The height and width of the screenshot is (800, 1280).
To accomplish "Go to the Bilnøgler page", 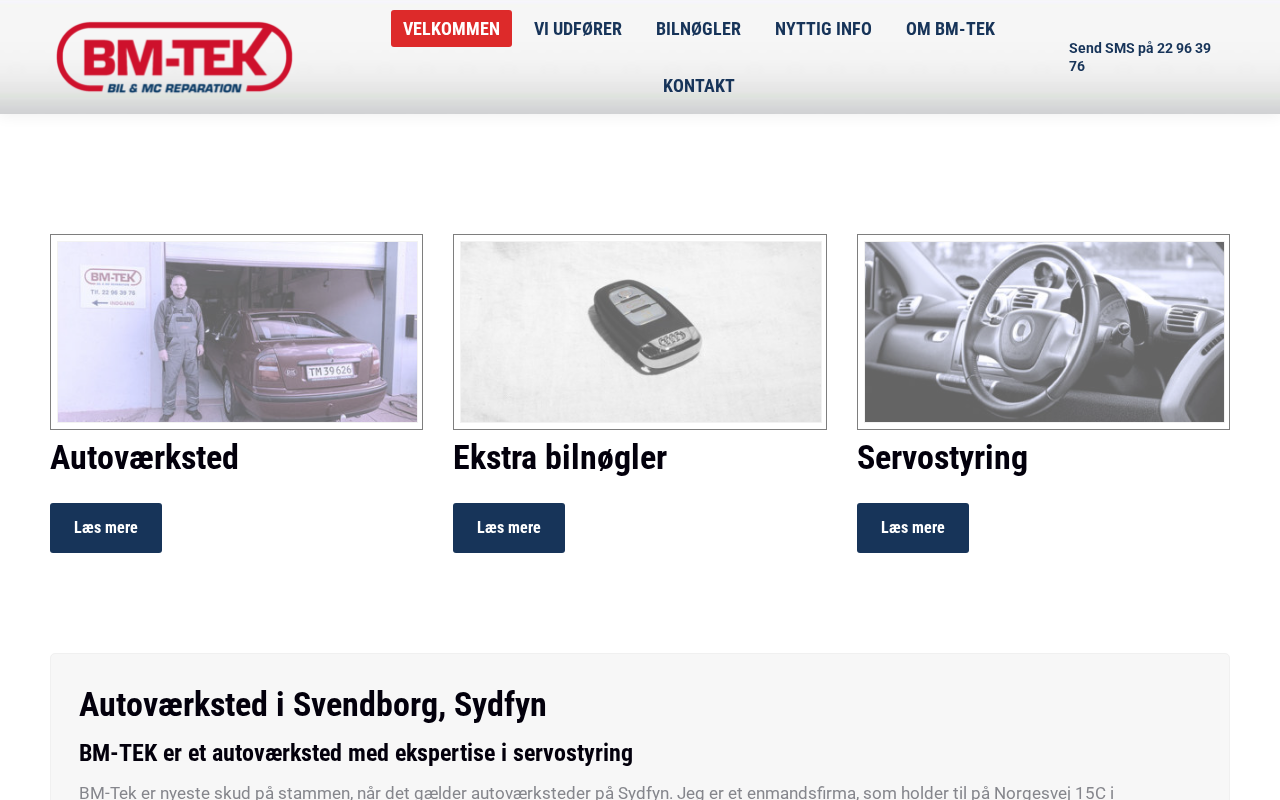I will click(x=698, y=29).
